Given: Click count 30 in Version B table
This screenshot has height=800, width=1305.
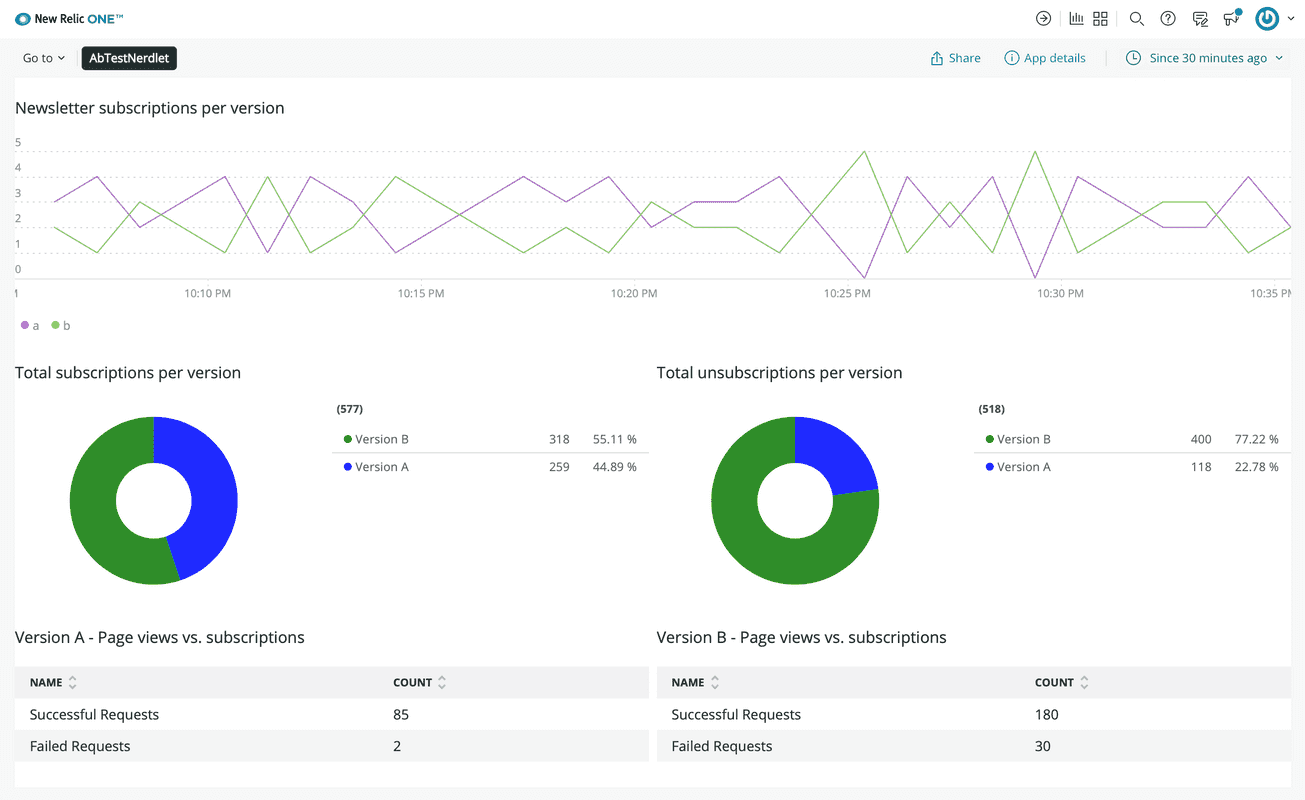Looking at the screenshot, I should pos(1043,746).
